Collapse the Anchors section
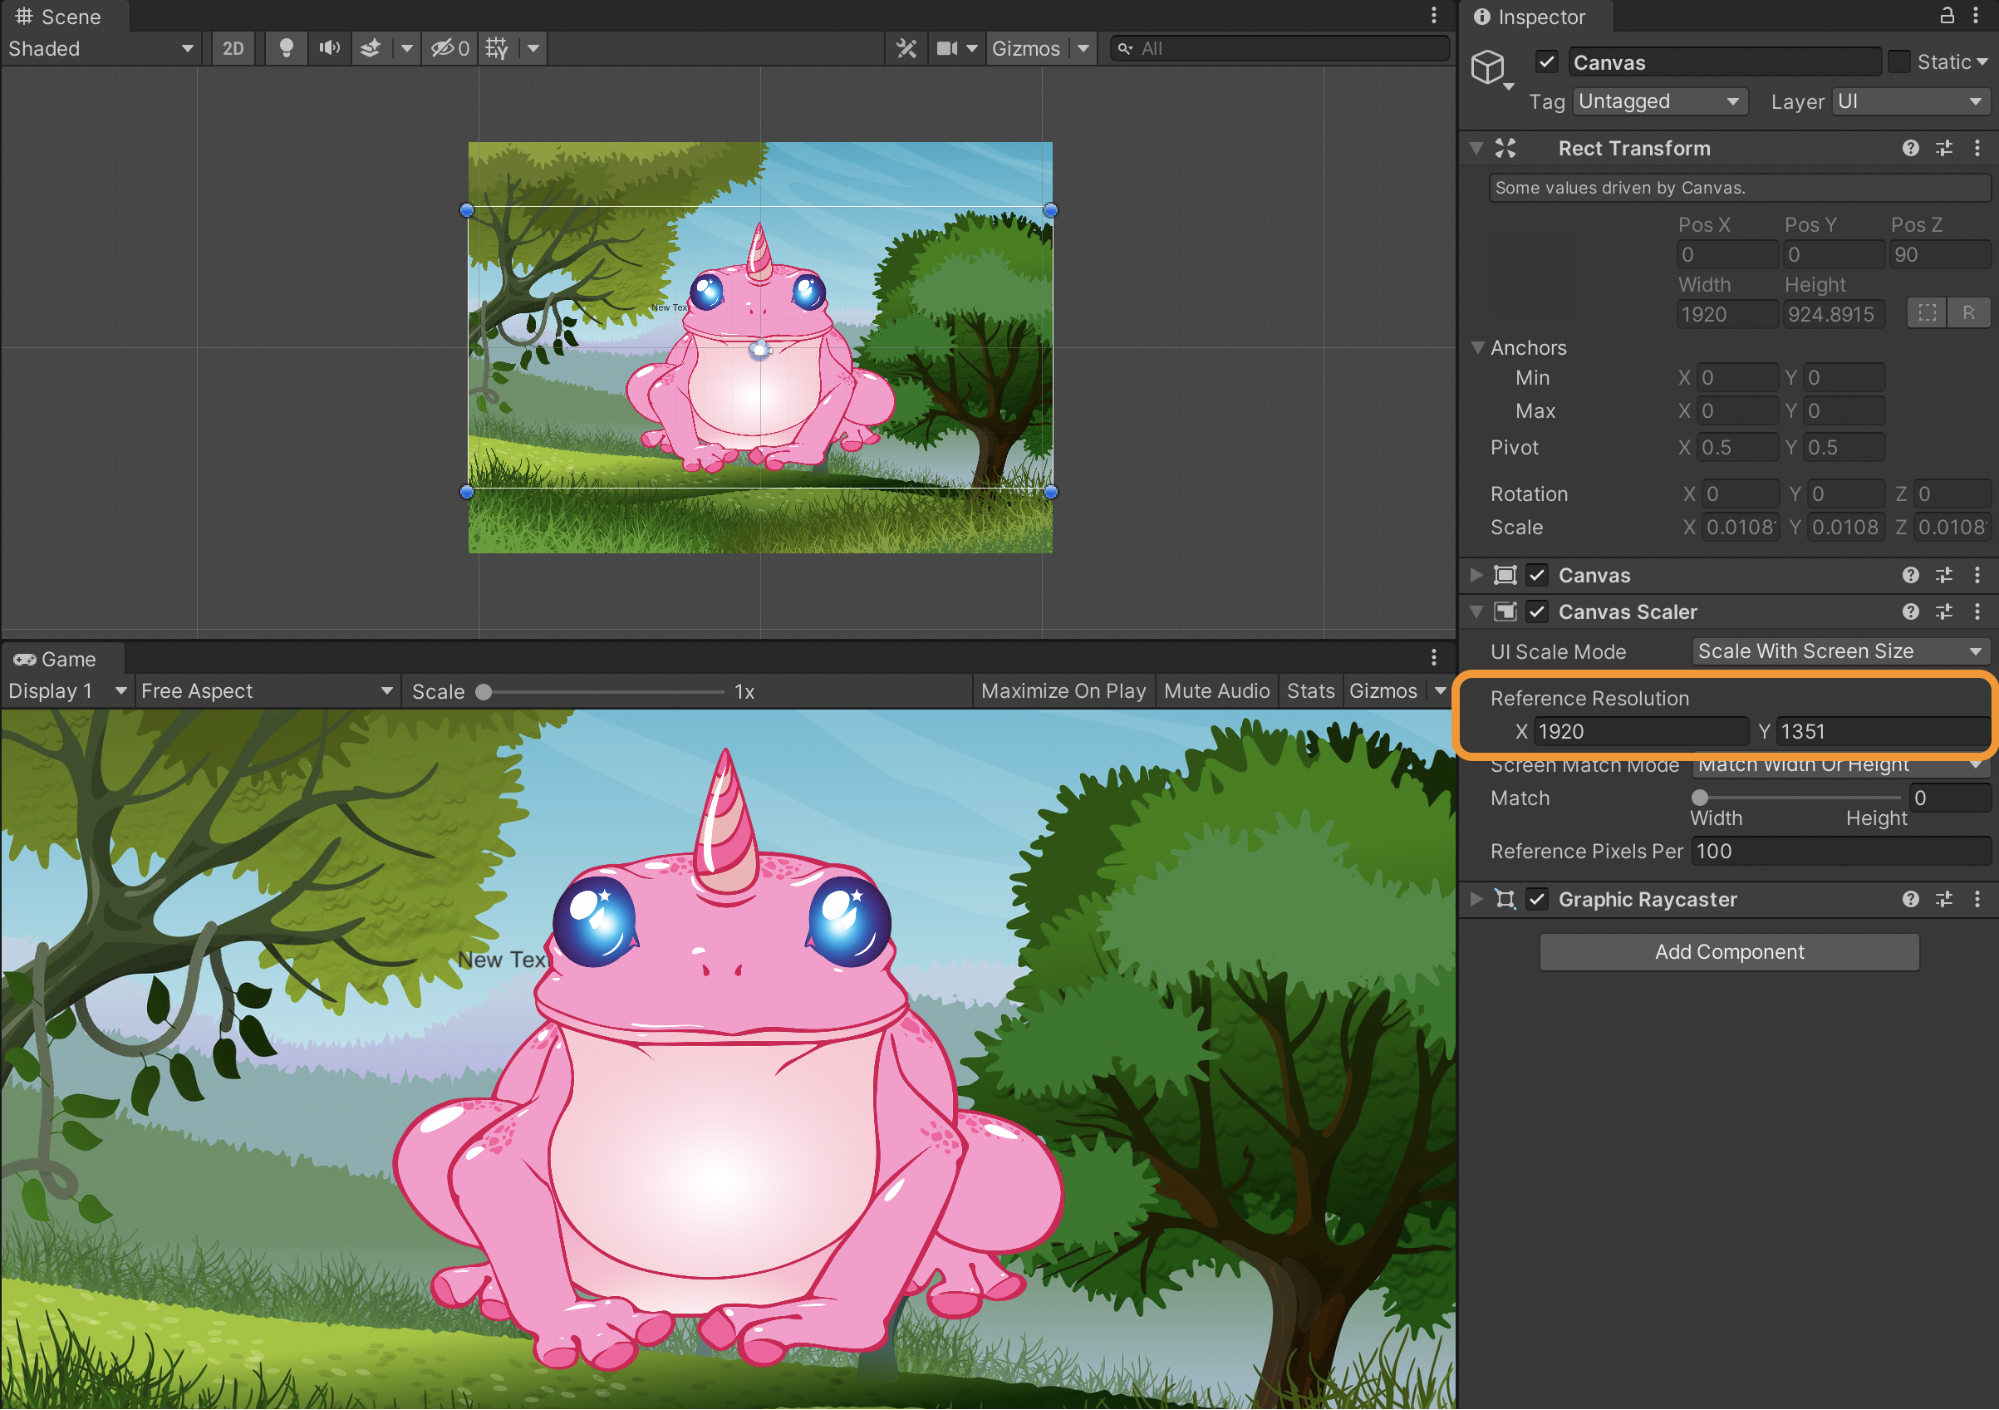The height and width of the screenshot is (1410, 1999). click(x=1478, y=348)
